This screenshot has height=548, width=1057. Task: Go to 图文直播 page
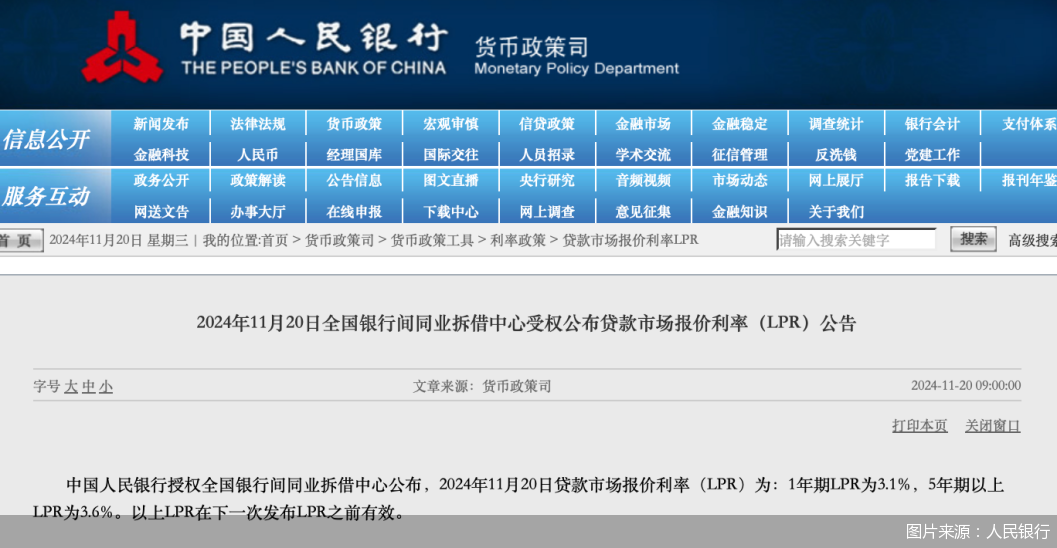450,181
